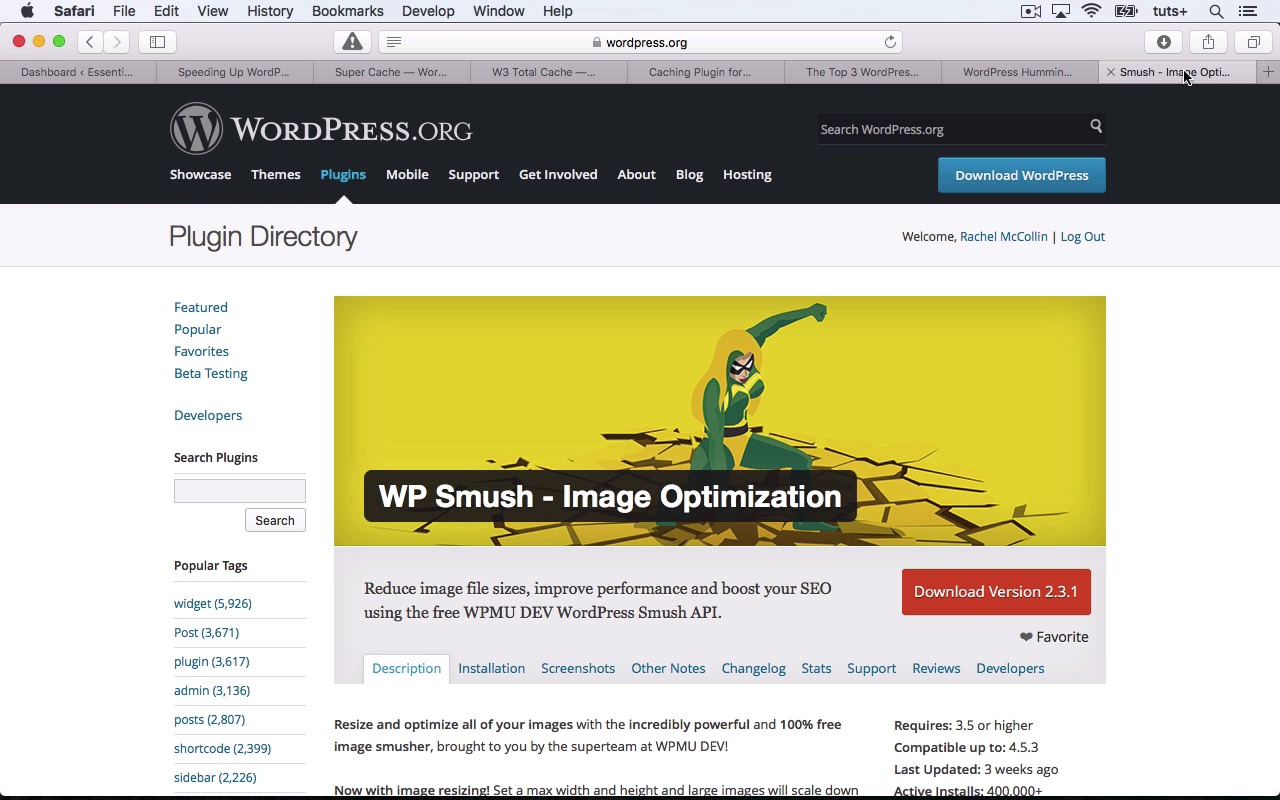Open Spotlight search in menu bar
Viewport: 1280px width, 800px height.
[1216, 11]
